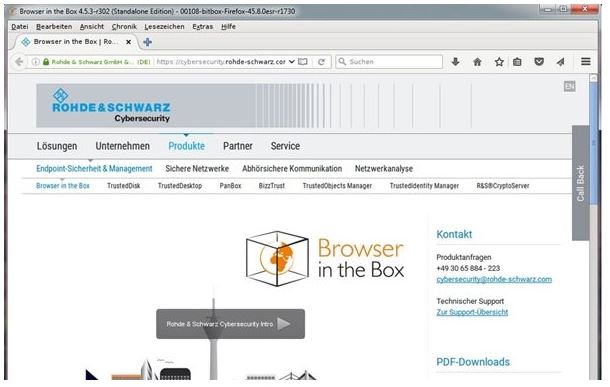Open the site information icon in the address bar
The image size is (610, 387).
[x=35, y=62]
